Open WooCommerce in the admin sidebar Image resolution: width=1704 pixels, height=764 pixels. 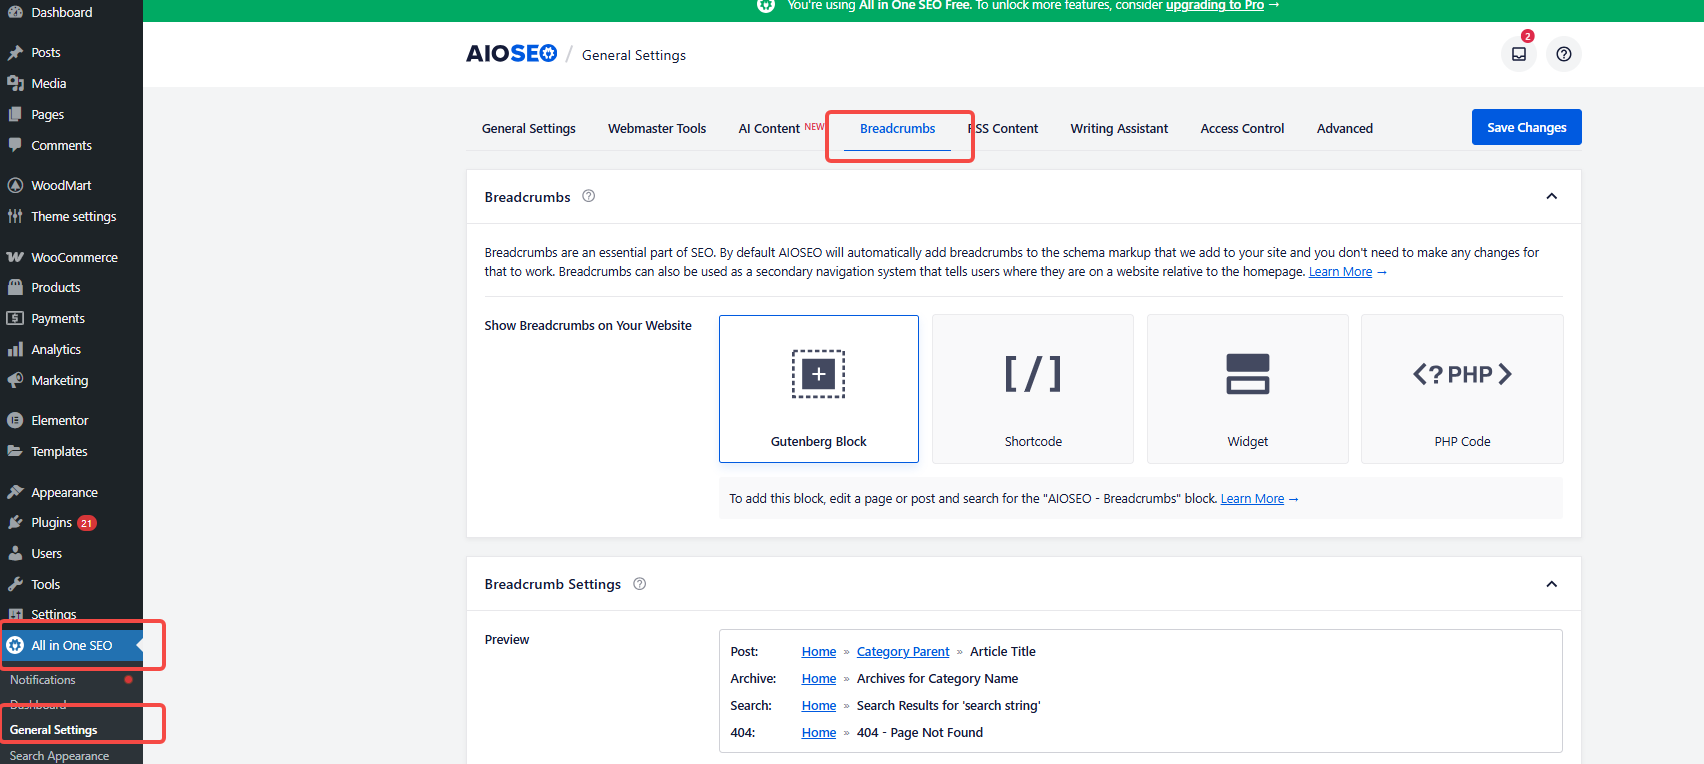pyautogui.click(x=74, y=257)
